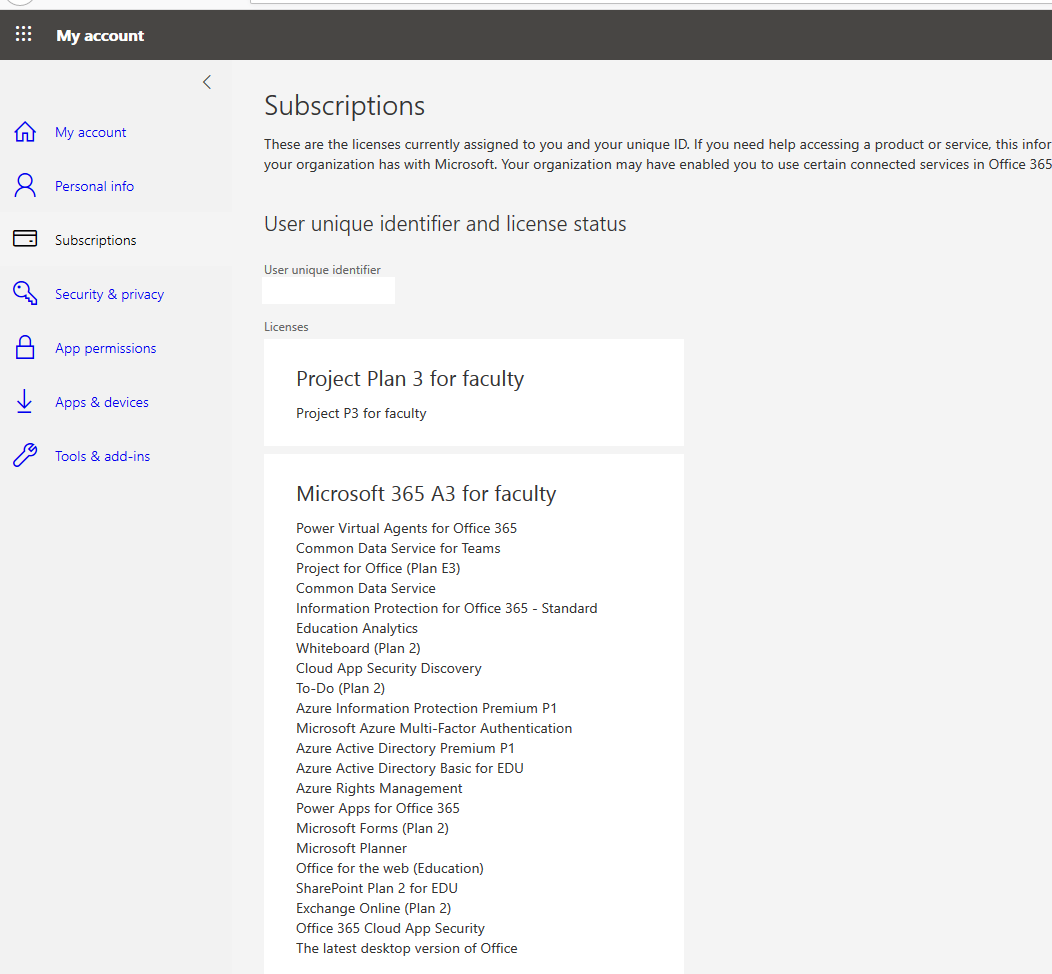1052x974 pixels.
Task: Click the download arrow icon for Apps & devices
Action: coord(25,402)
